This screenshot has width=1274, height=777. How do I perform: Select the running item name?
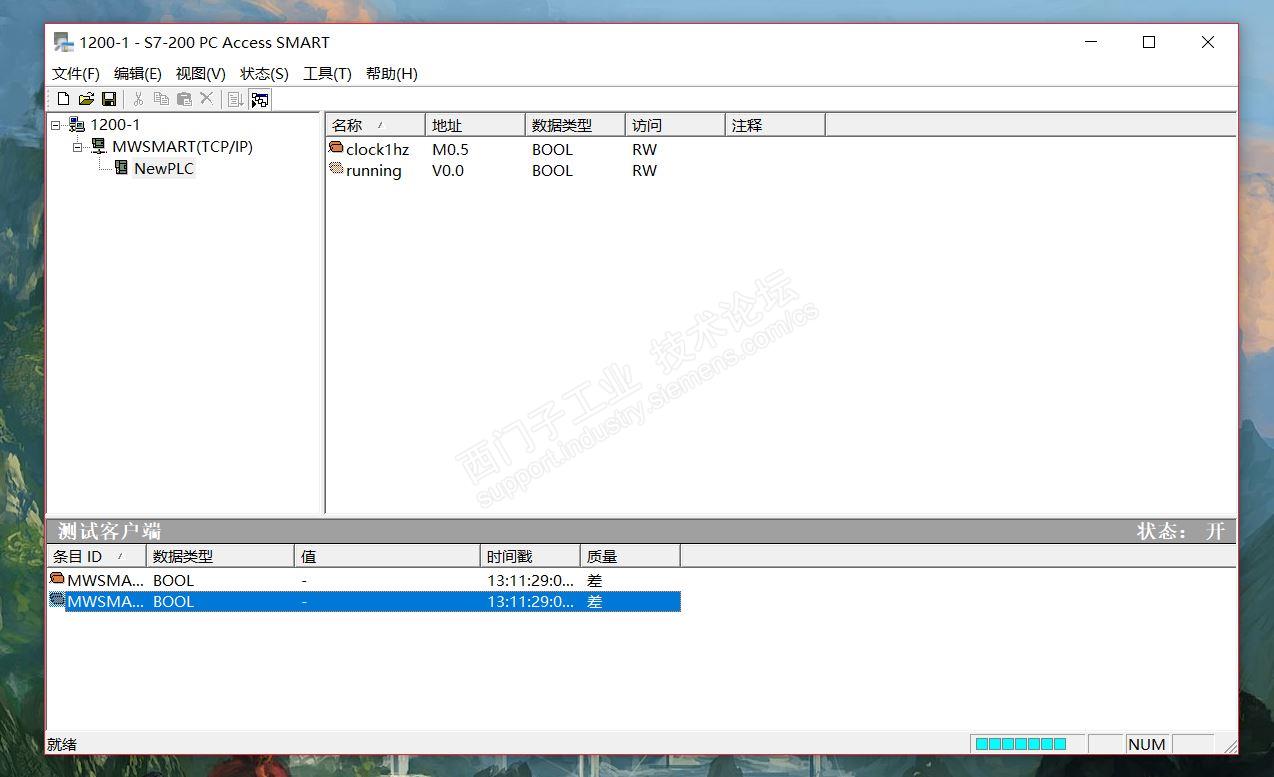coord(374,170)
